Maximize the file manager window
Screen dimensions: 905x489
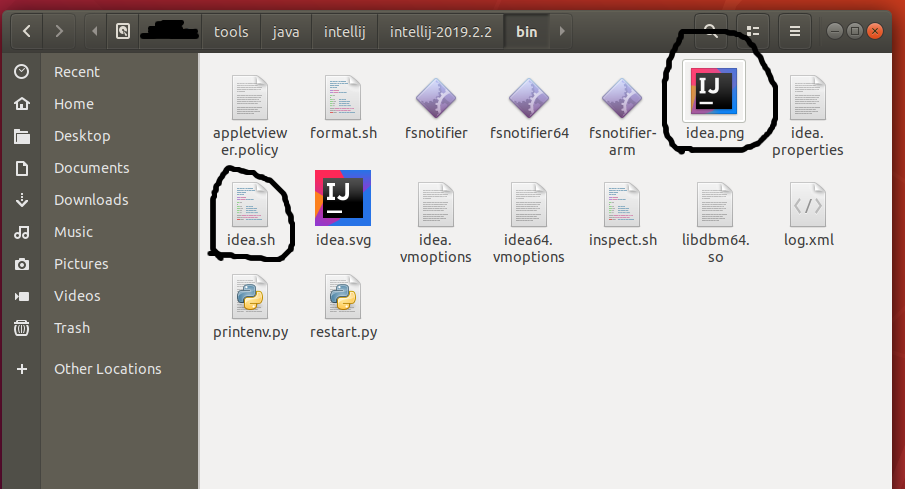(x=855, y=31)
